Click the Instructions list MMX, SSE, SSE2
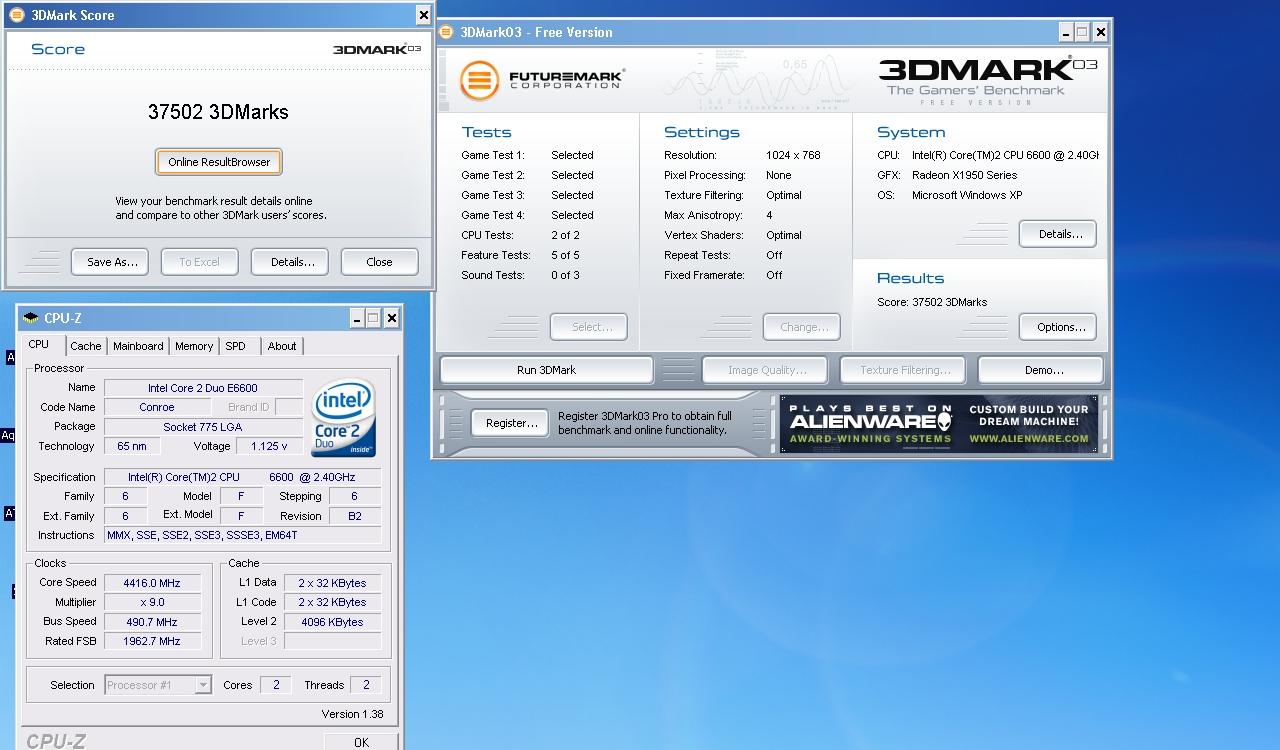 point(242,535)
